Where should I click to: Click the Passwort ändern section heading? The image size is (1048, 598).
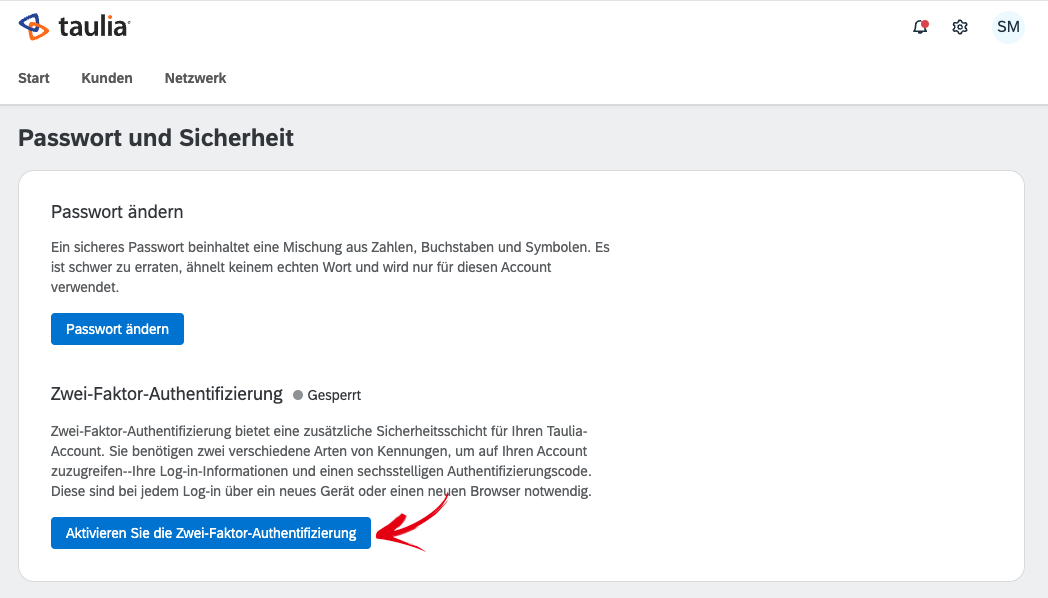coord(117,212)
